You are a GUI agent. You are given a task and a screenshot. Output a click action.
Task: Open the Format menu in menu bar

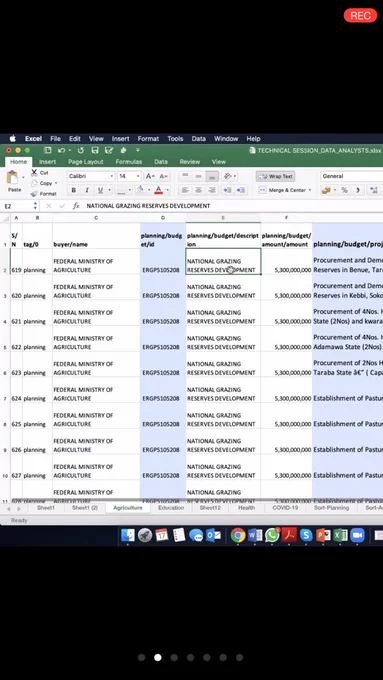148,139
